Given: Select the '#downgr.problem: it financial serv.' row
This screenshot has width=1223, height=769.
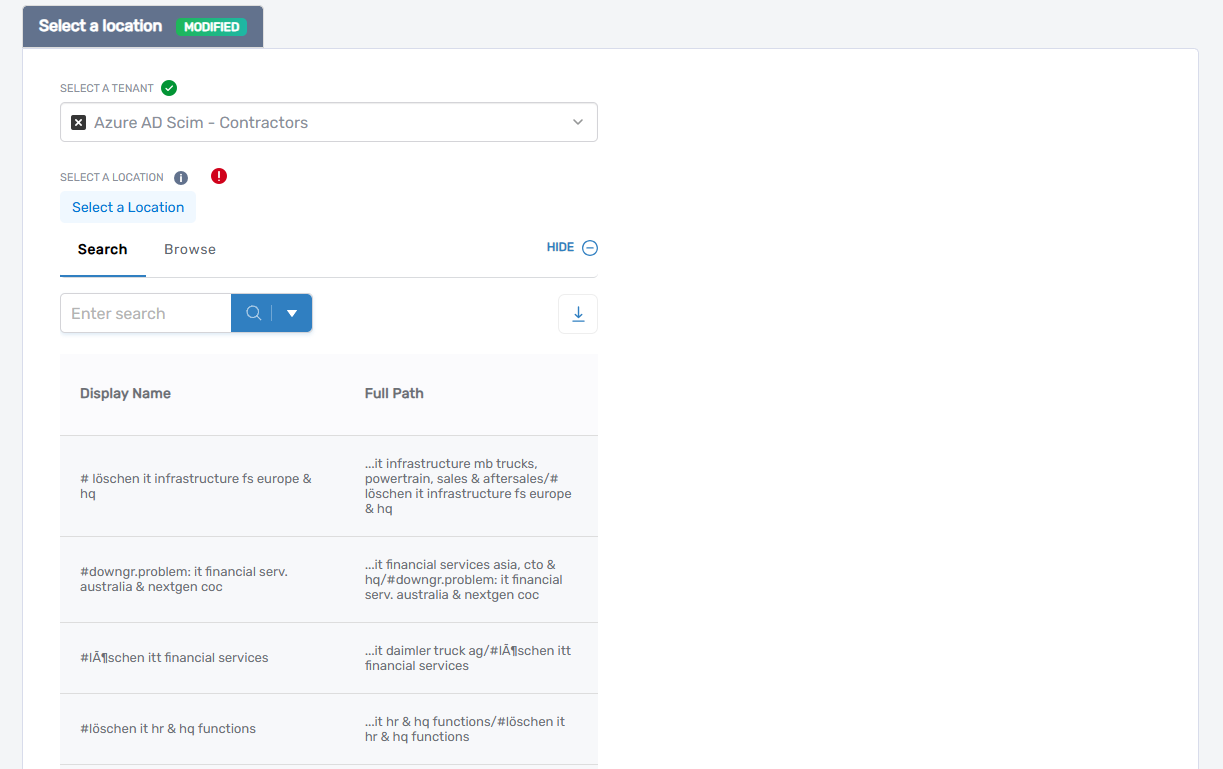Looking at the screenshot, I should 184,579.
